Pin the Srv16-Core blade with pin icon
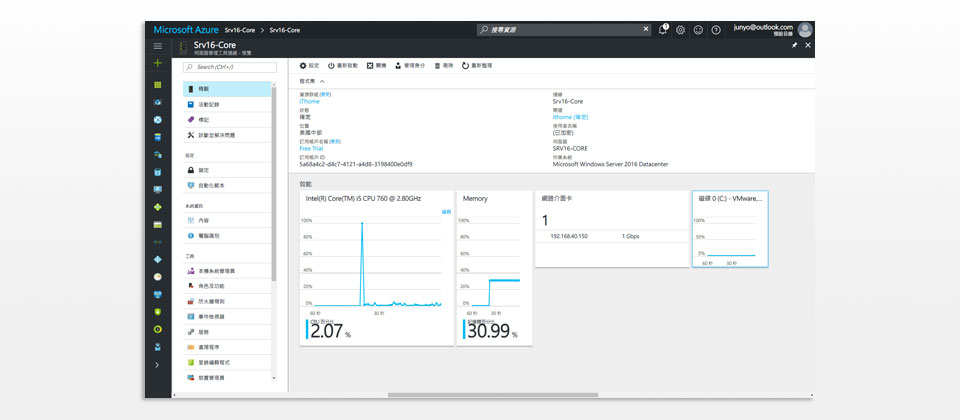The height and width of the screenshot is (420, 960). coord(795,45)
